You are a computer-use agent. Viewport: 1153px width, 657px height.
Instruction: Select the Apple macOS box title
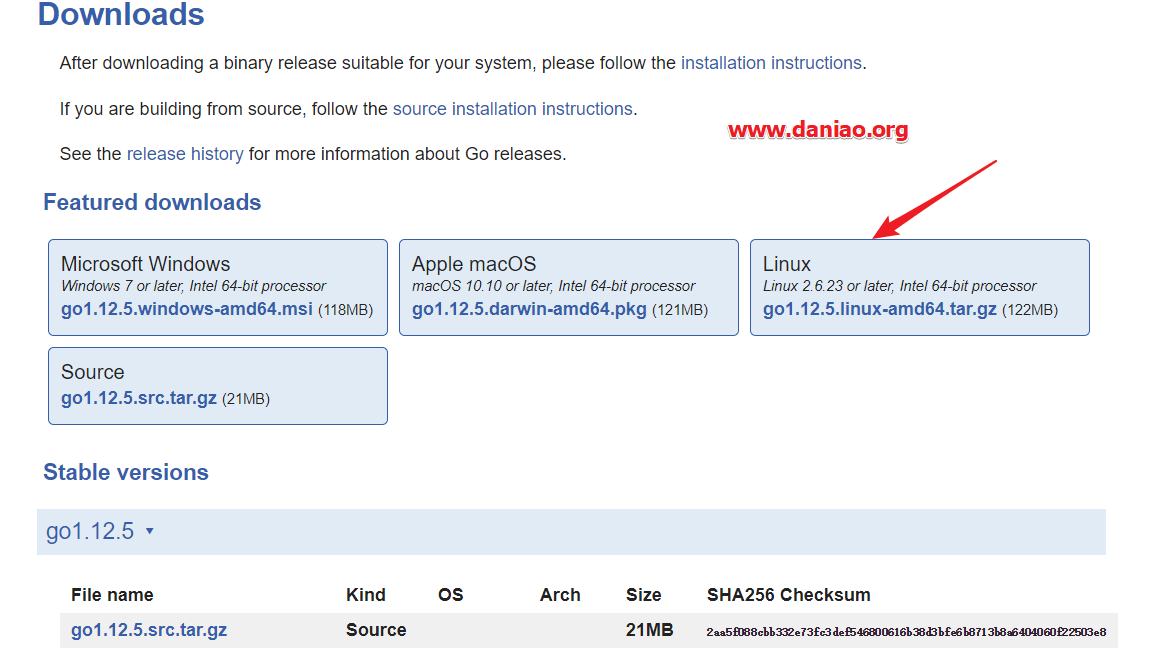tap(474, 264)
